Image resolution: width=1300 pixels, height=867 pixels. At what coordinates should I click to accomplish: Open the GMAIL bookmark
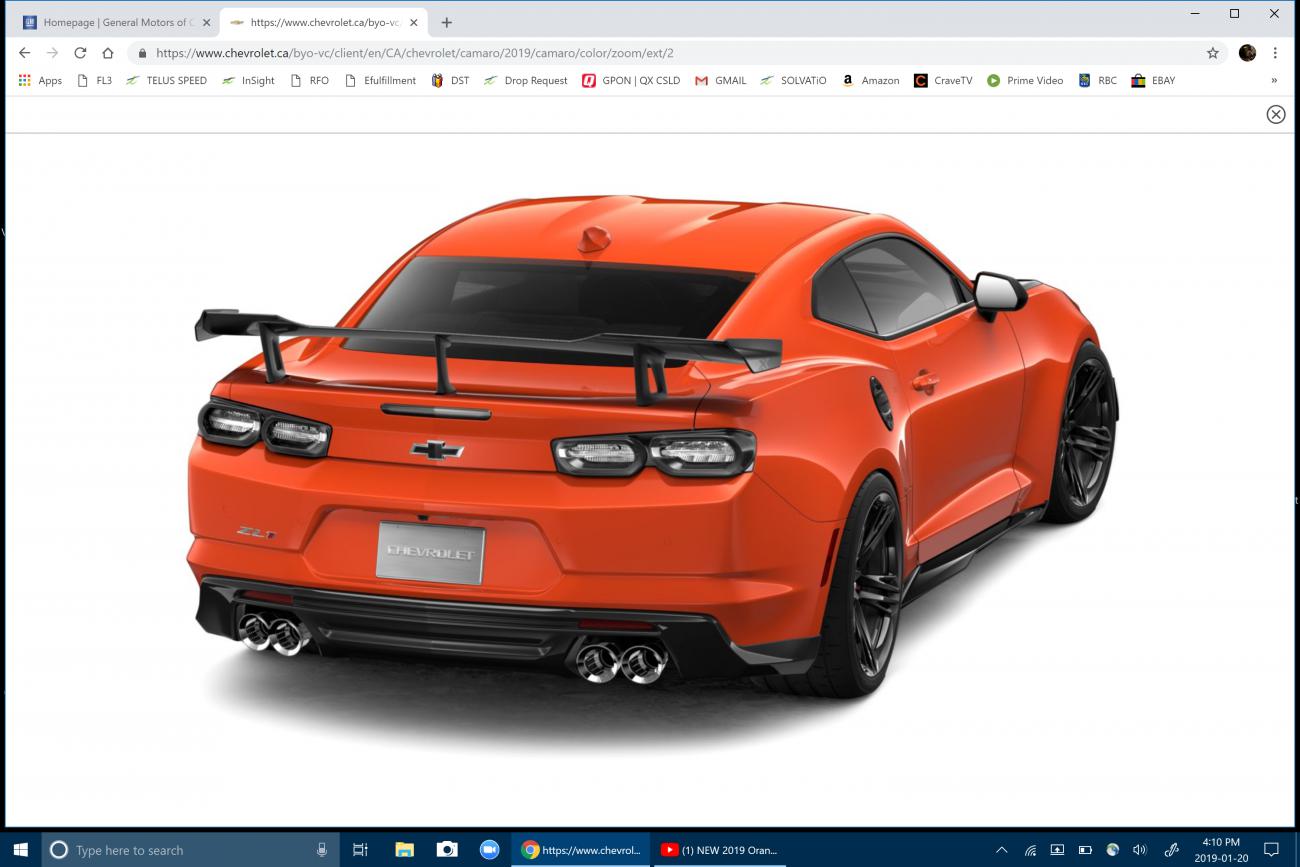coord(721,80)
